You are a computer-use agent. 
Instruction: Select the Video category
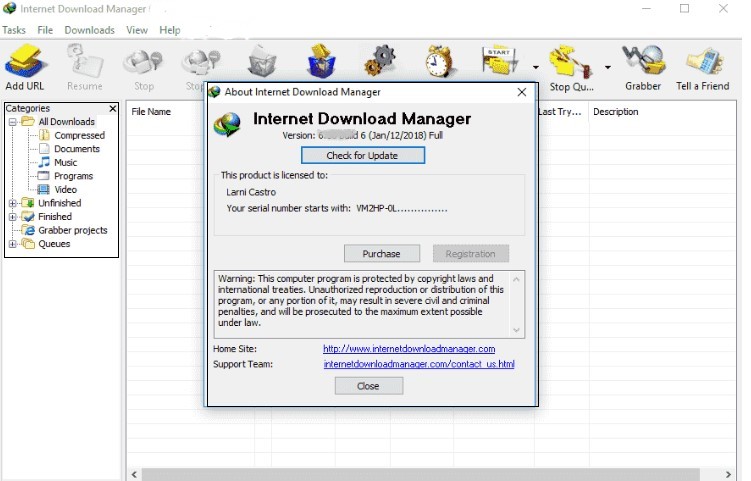pos(66,189)
